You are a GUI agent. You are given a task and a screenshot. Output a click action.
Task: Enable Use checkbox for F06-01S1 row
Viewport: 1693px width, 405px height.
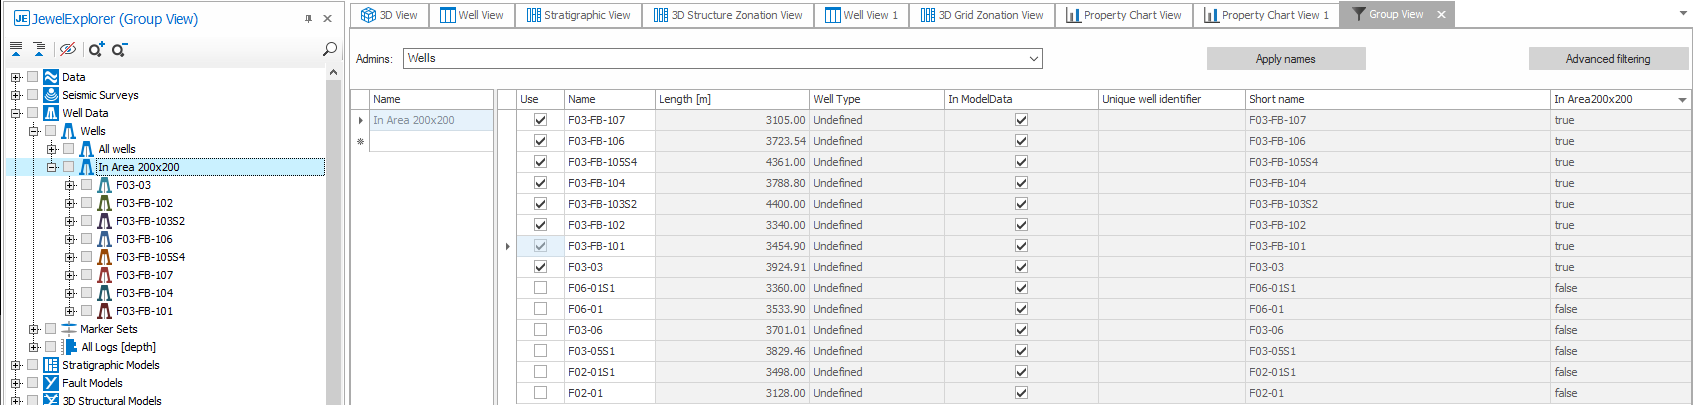pyautogui.click(x=540, y=288)
